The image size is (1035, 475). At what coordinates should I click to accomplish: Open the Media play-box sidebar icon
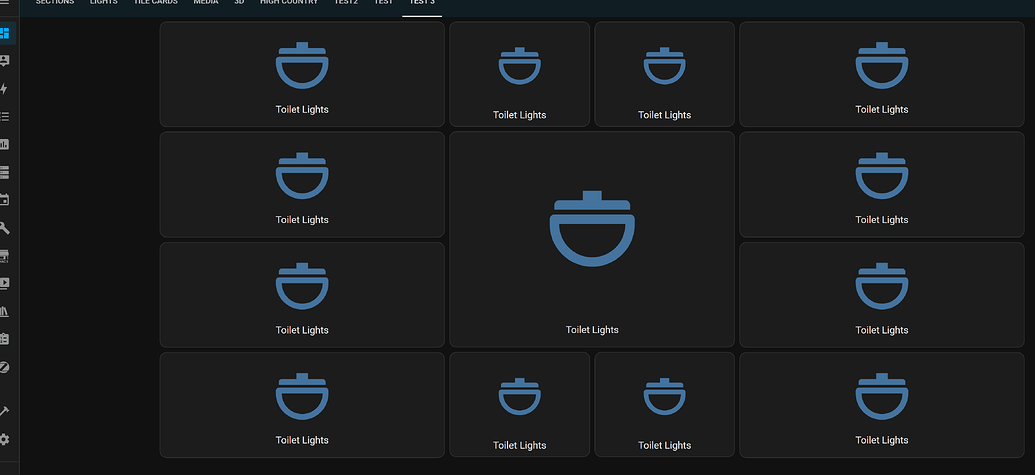point(4,284)
